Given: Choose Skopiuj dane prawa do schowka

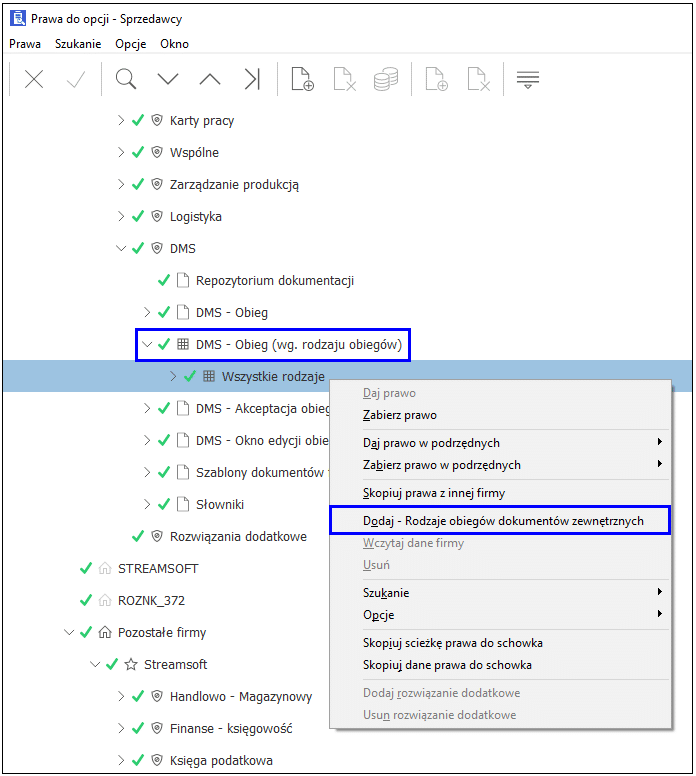Looking at the screenshot, I should [500, 665].
